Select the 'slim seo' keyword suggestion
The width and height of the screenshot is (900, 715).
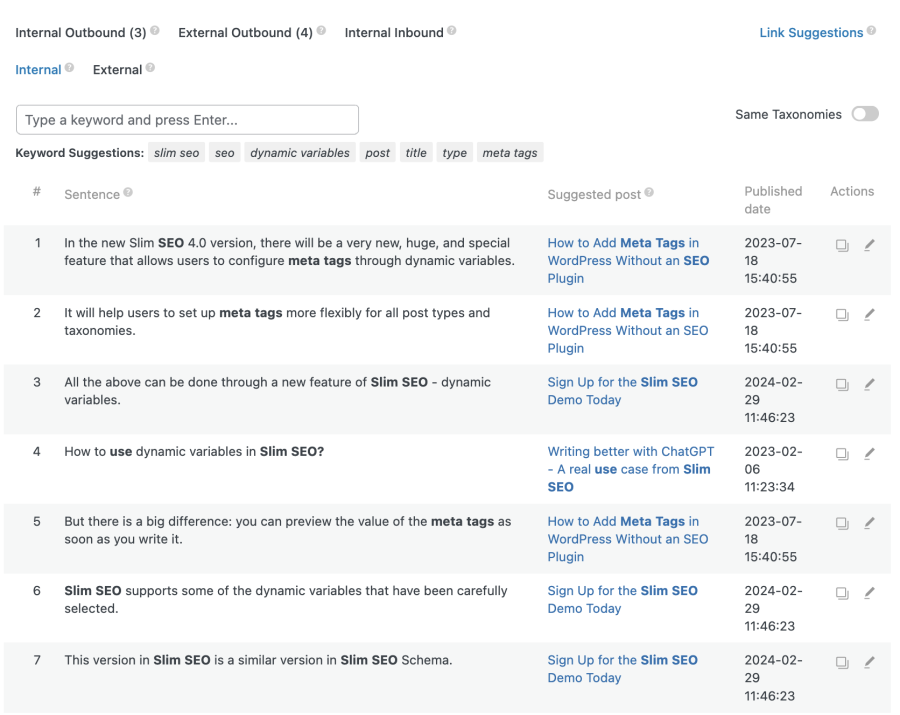click(x=176, y=153)
